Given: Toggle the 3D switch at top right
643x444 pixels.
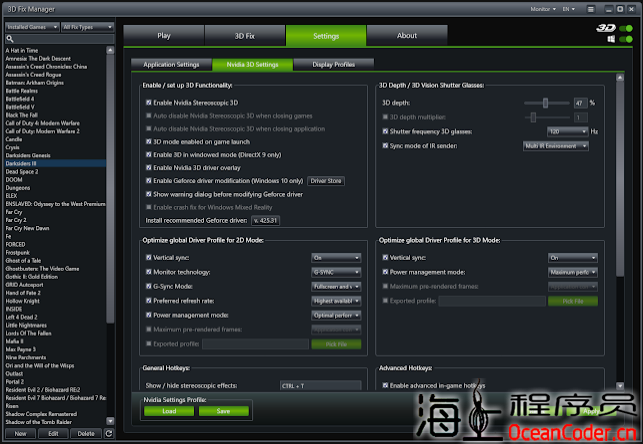Looking at the screenshot, I should tap(626, 28).
